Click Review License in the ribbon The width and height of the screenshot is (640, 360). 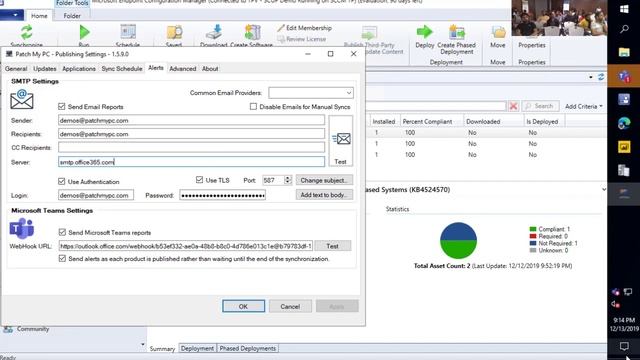(x=302, y=39)
